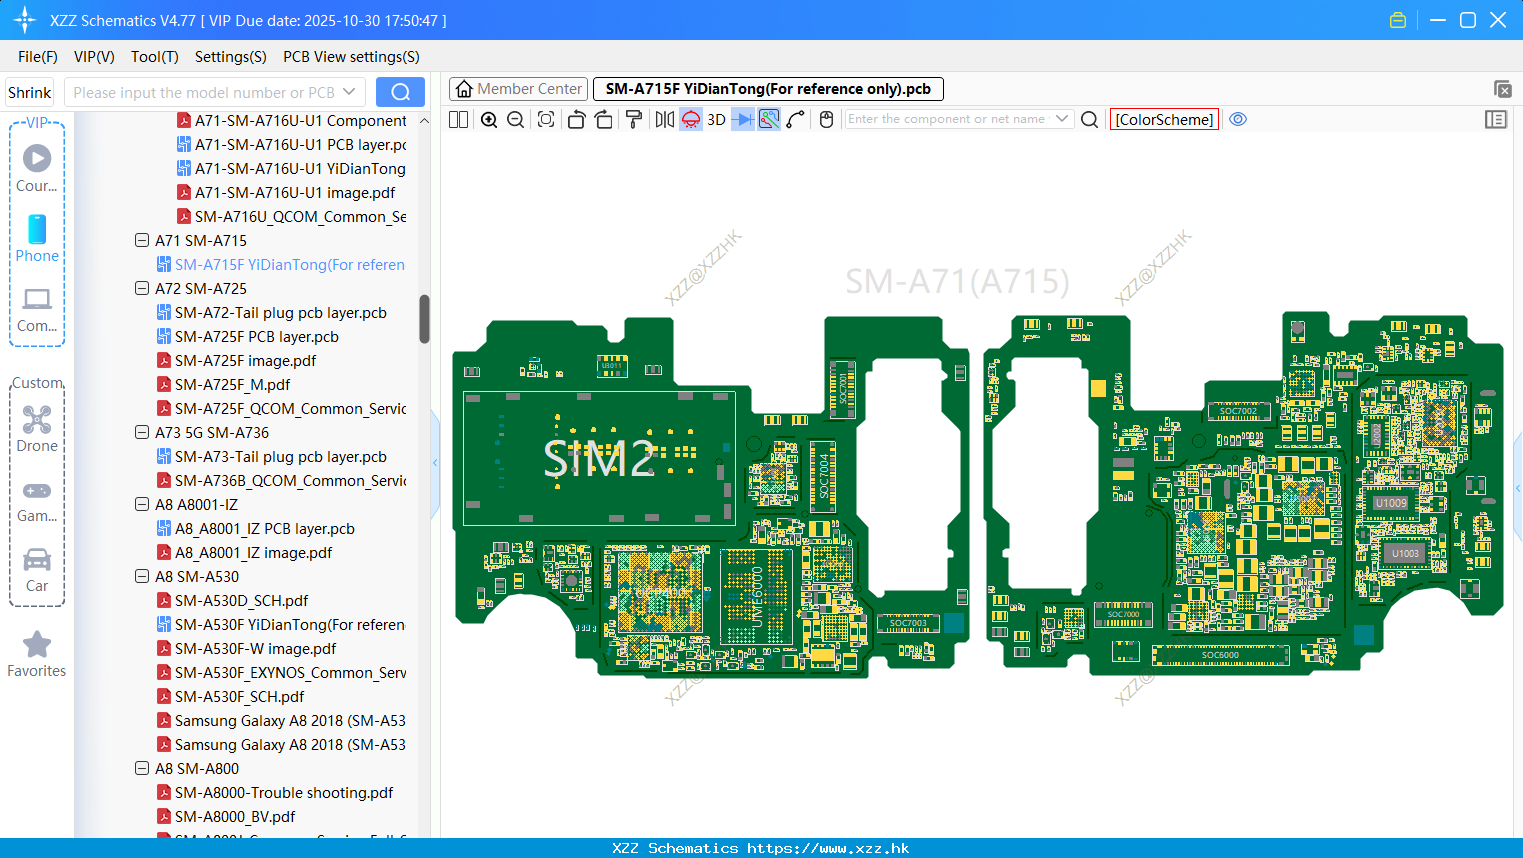
Task: Click the zoom out magnifier icon
Action: (516, 119)
